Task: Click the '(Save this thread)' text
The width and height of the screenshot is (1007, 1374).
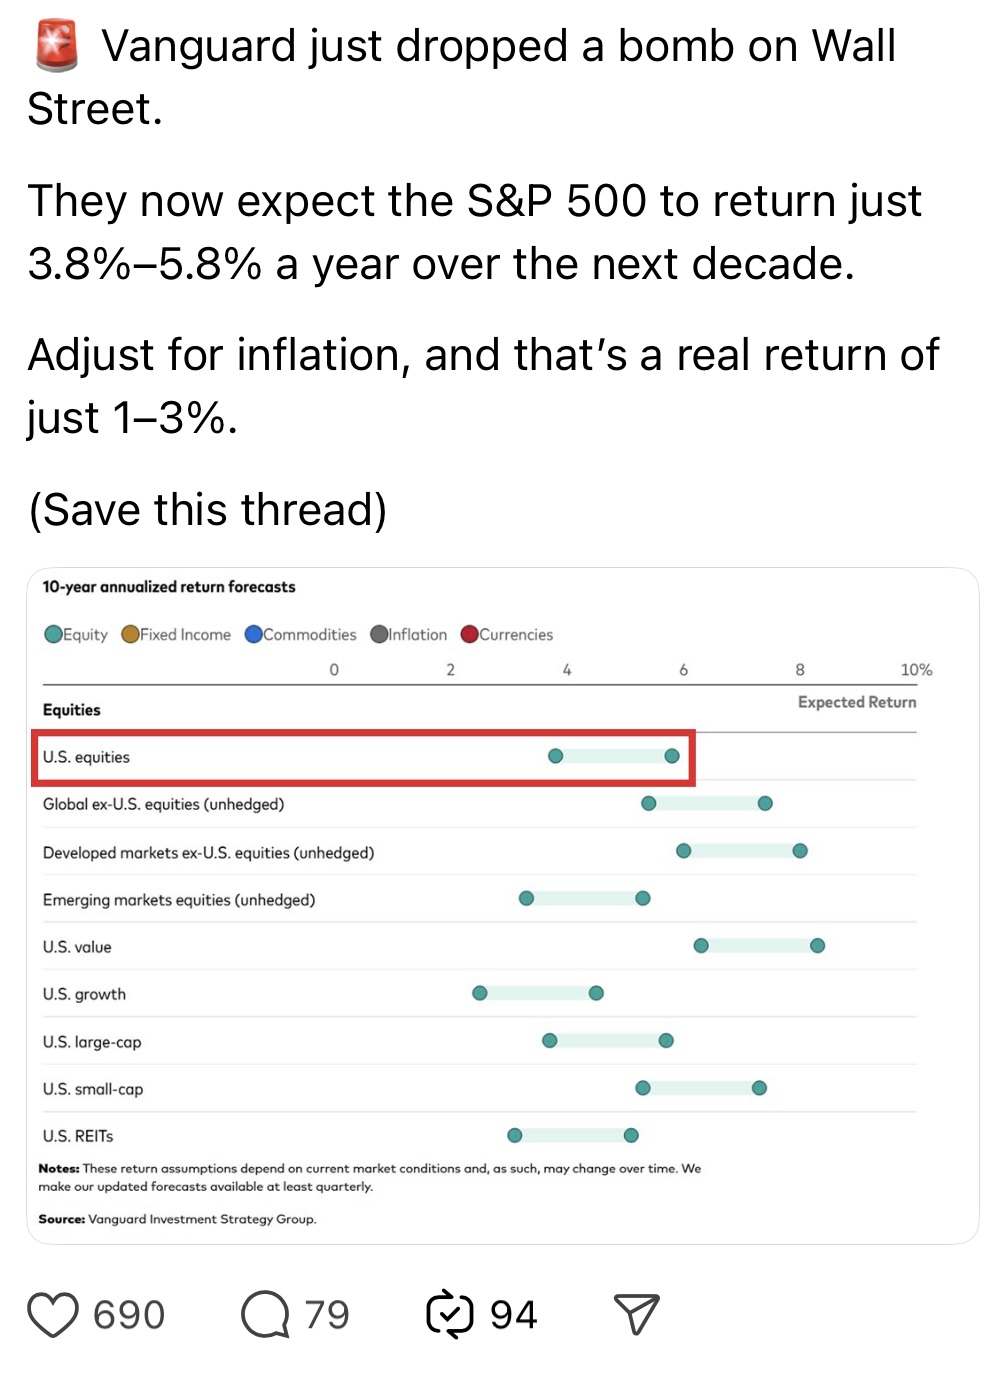Action: coord(208,510)
